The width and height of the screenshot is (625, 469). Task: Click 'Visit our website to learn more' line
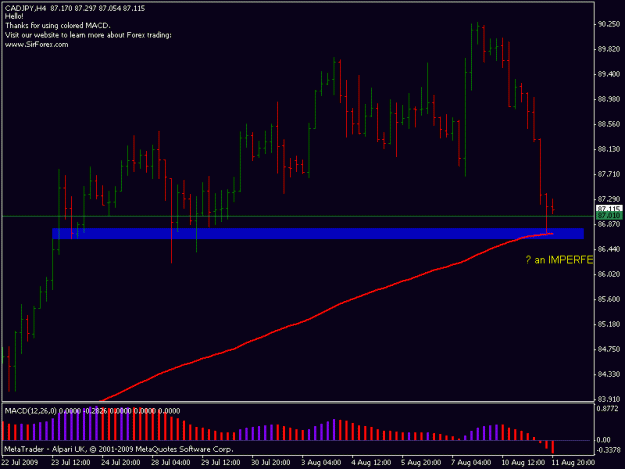[x=88, y=35]
